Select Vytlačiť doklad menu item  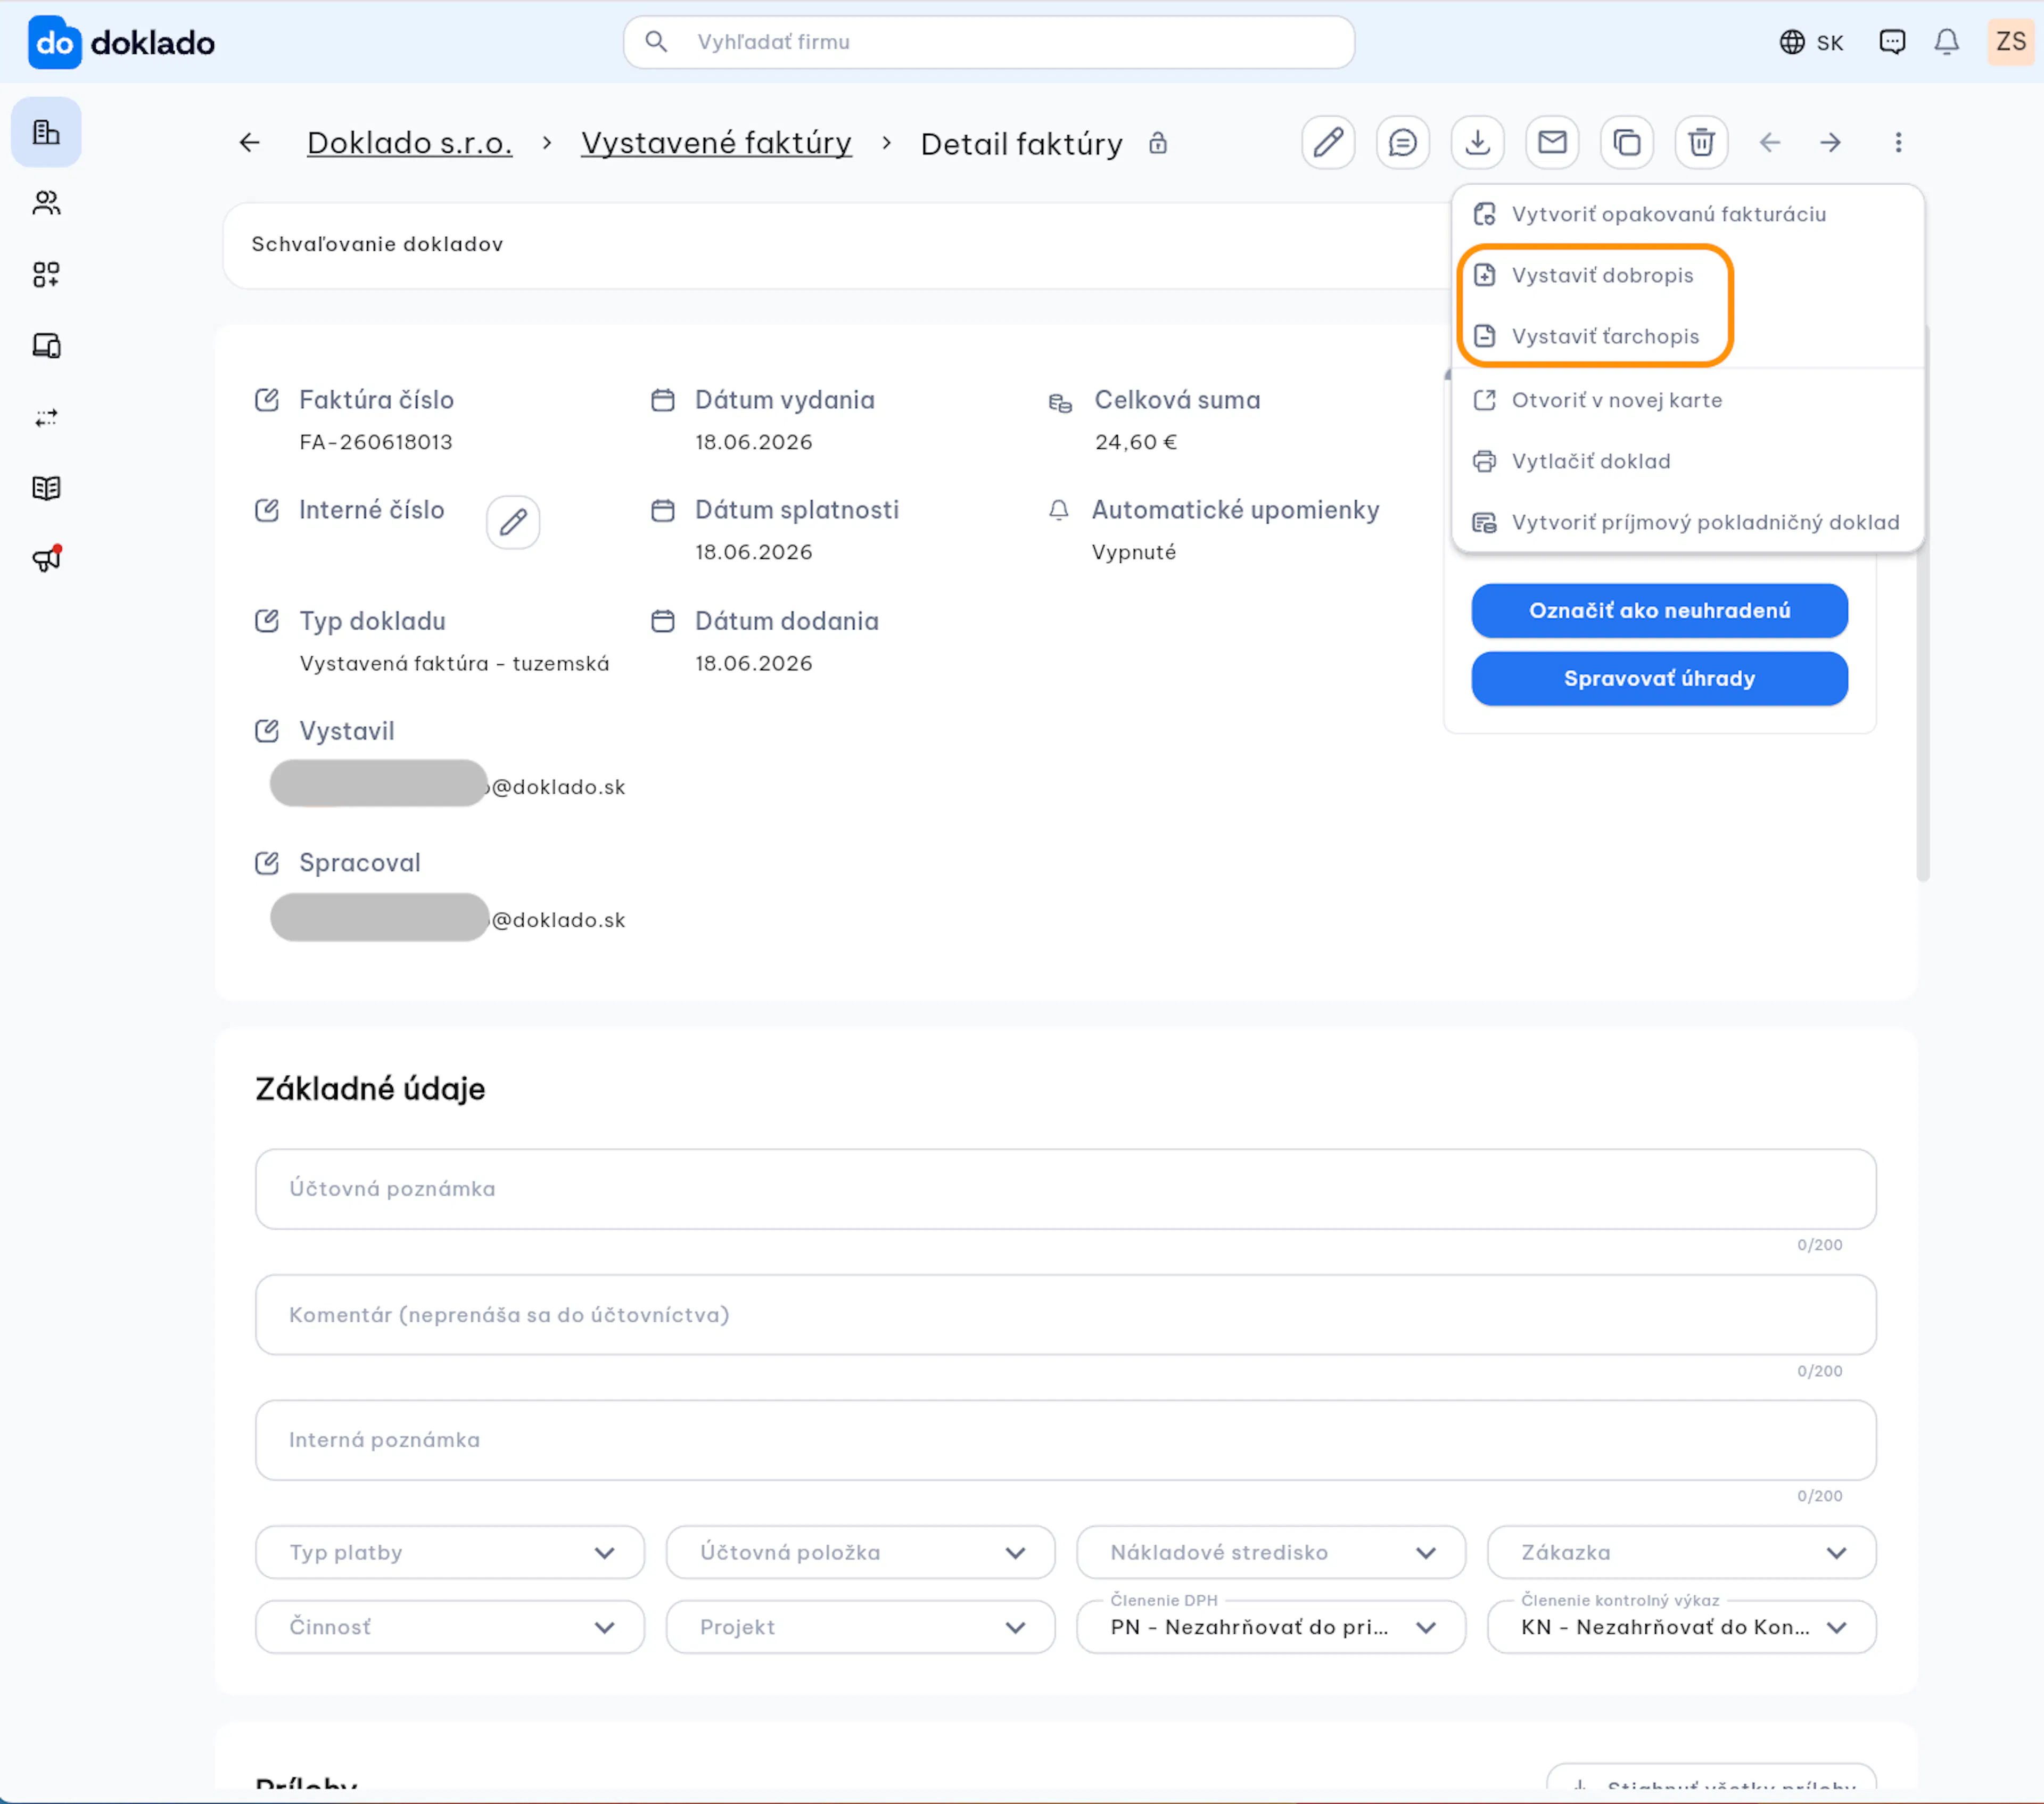pos(1687,461)
